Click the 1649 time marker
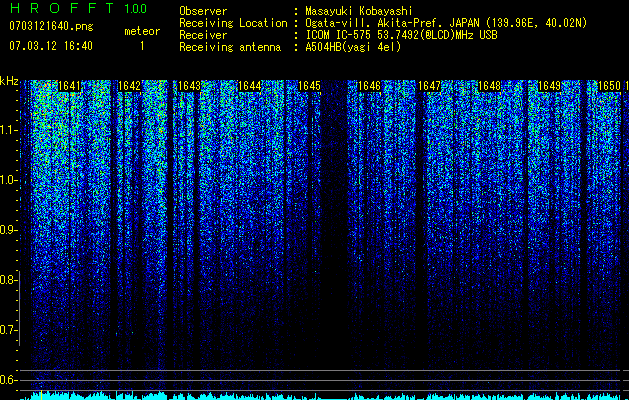The width and height of the screenshot is (629, 400). point(549,86)
